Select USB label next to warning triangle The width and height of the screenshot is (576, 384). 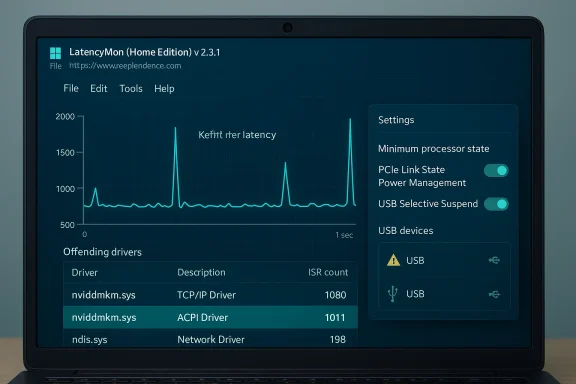click(415, 261)
